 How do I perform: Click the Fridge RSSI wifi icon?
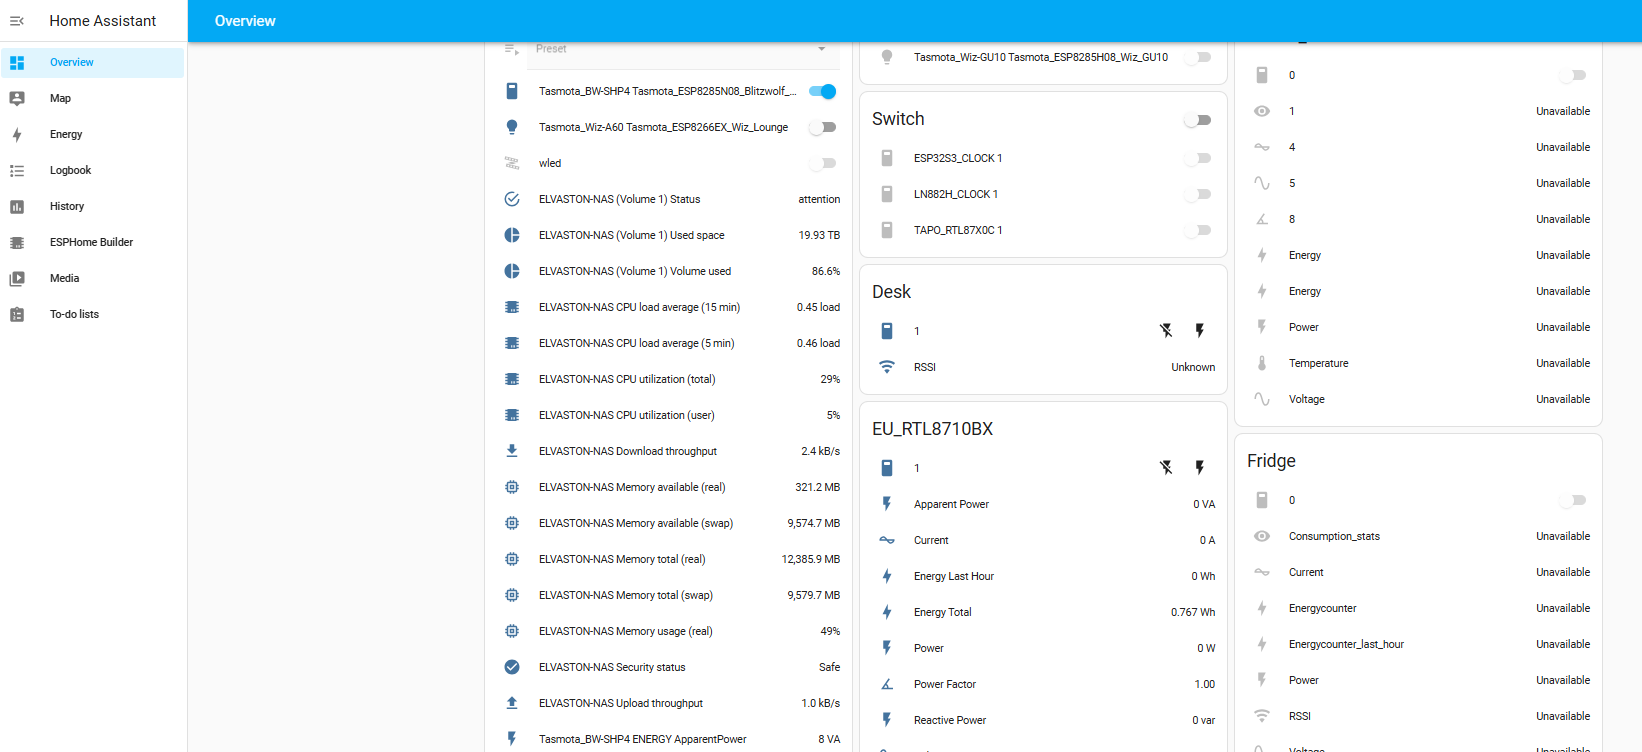click(1262, 716)
